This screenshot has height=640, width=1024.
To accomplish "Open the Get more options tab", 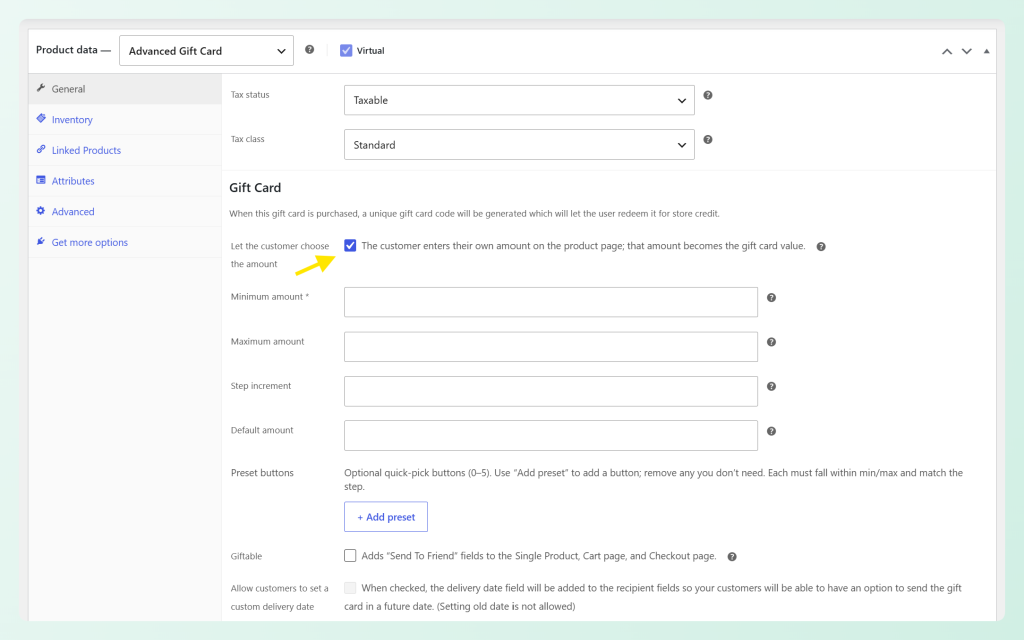I will click(x=125, y=242).
